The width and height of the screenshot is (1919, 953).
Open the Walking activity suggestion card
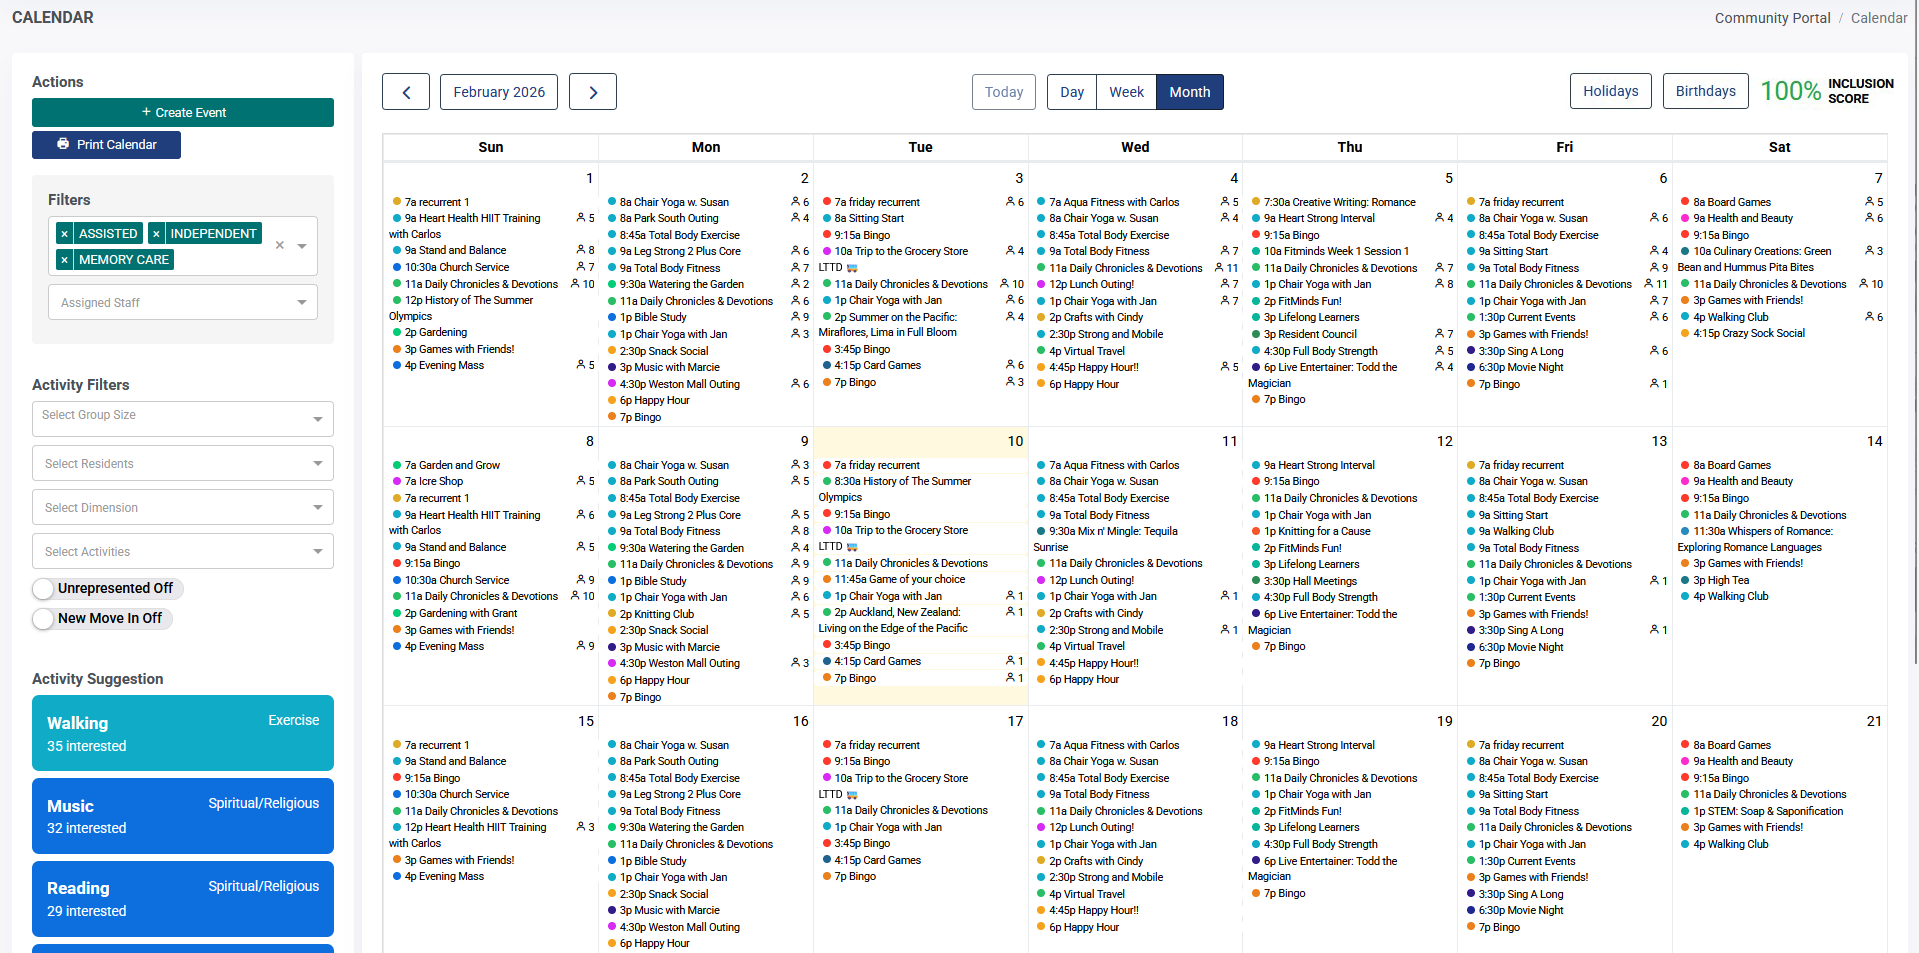point(183,733)
